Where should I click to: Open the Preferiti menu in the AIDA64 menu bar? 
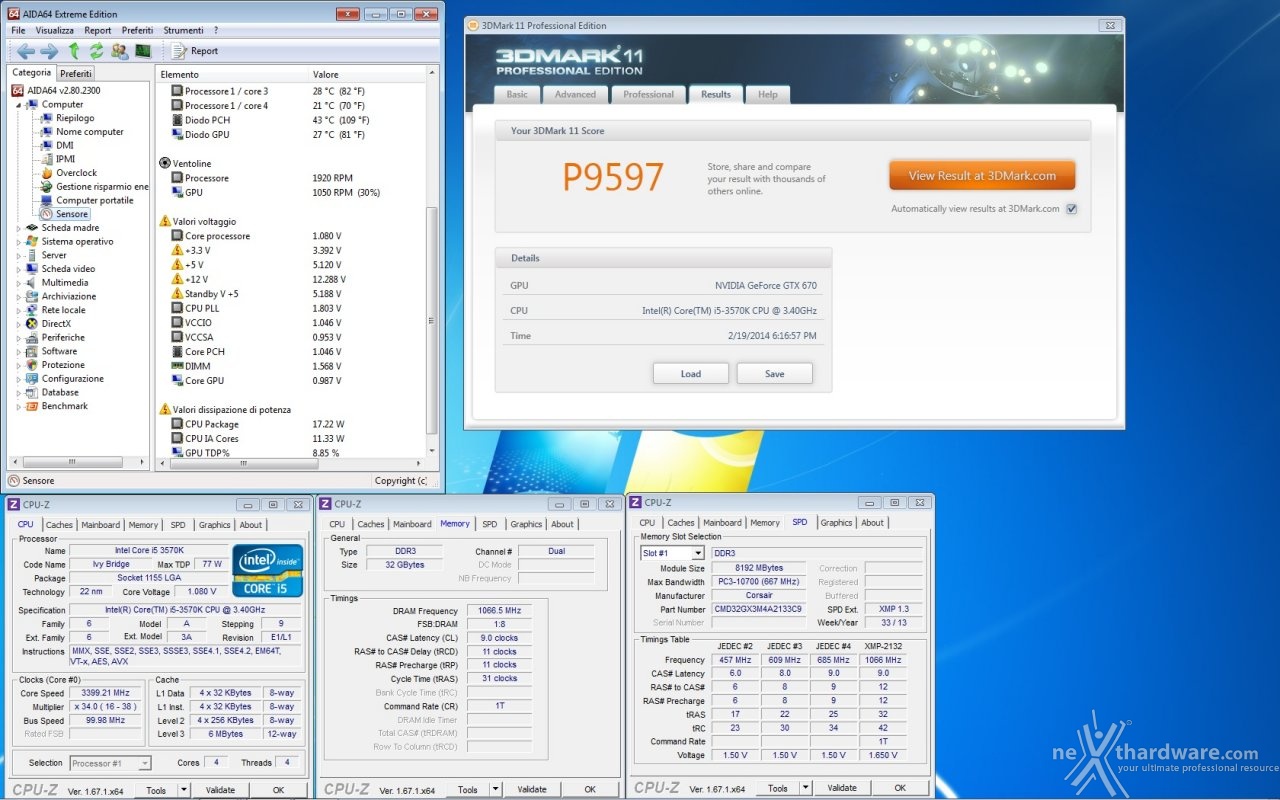coord(138,31)
